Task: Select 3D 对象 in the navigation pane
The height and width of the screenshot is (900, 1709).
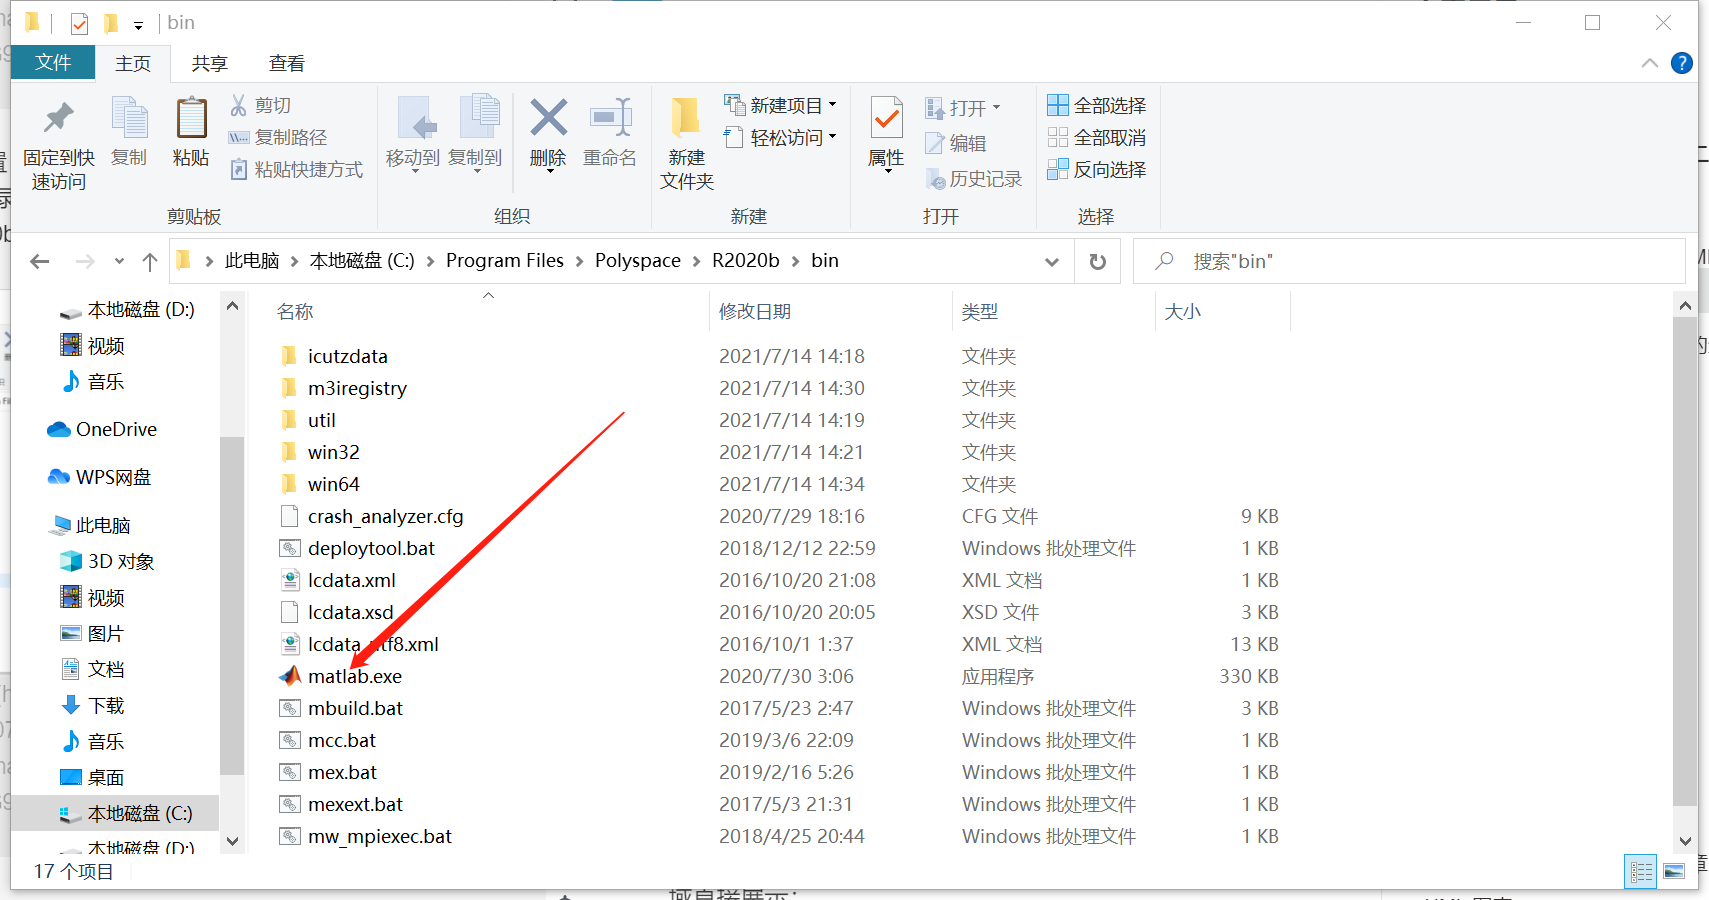Action: pos(107,561)
